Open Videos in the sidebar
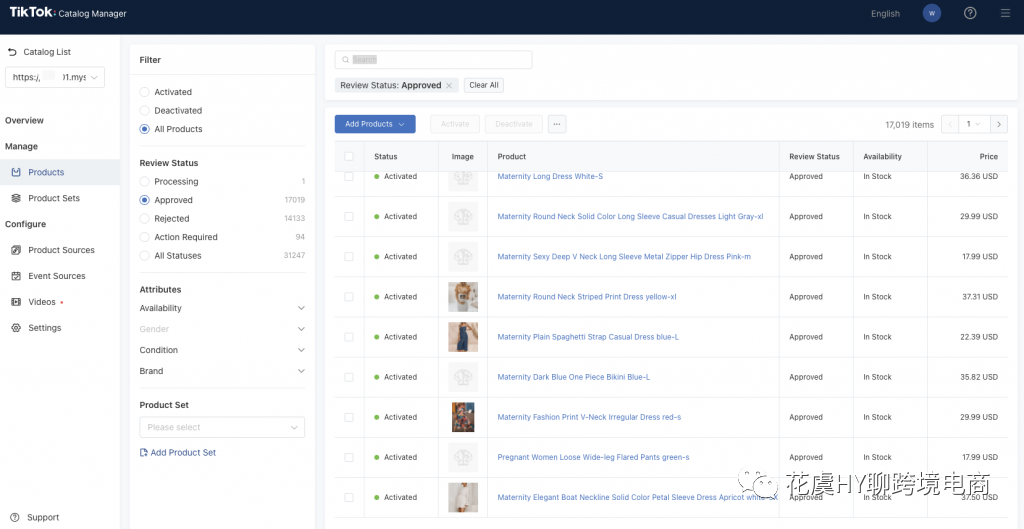 point(42,302)
